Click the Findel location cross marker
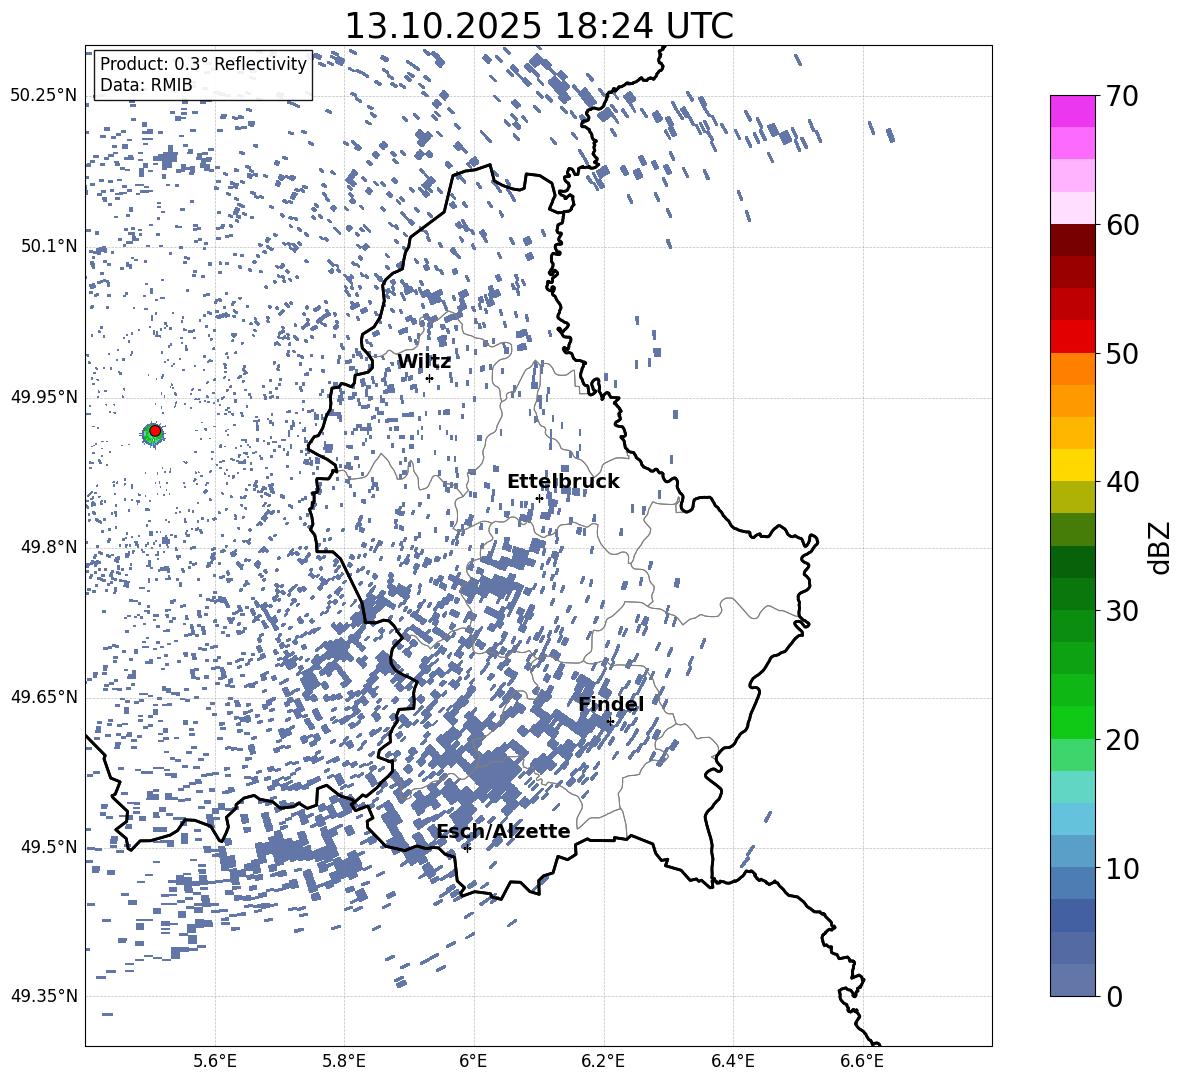Screen dimensions: 1184x1081 click(610, 722)
